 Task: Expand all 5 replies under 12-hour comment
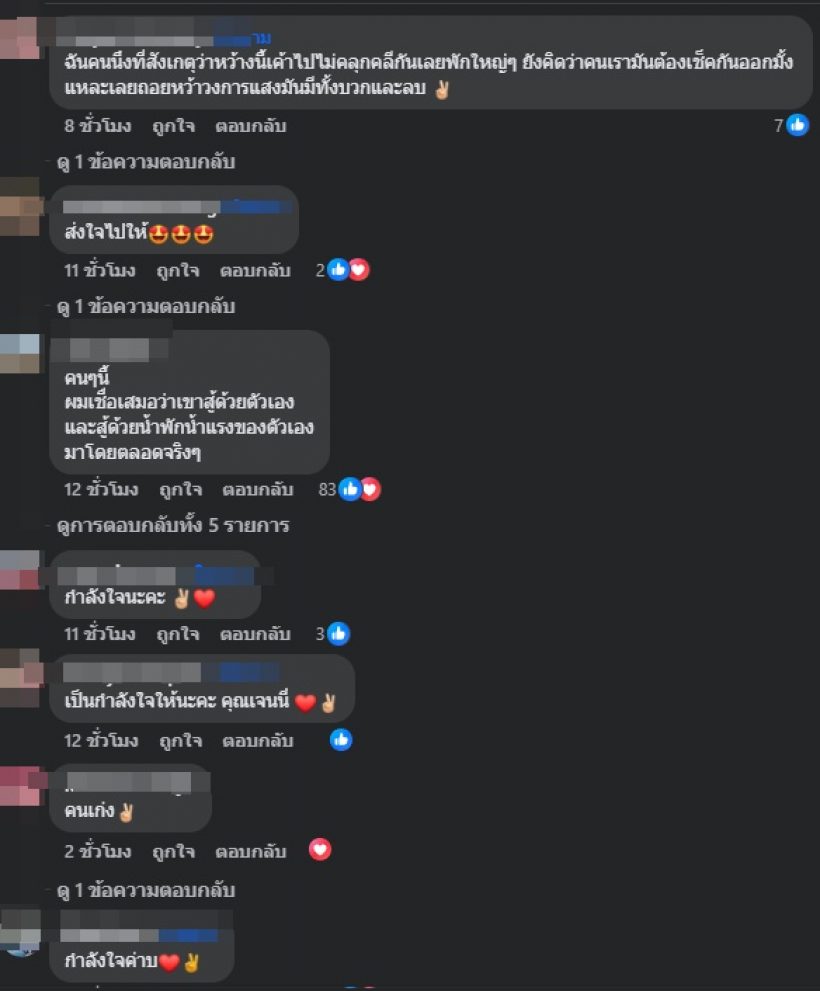(x=173, y=525)
